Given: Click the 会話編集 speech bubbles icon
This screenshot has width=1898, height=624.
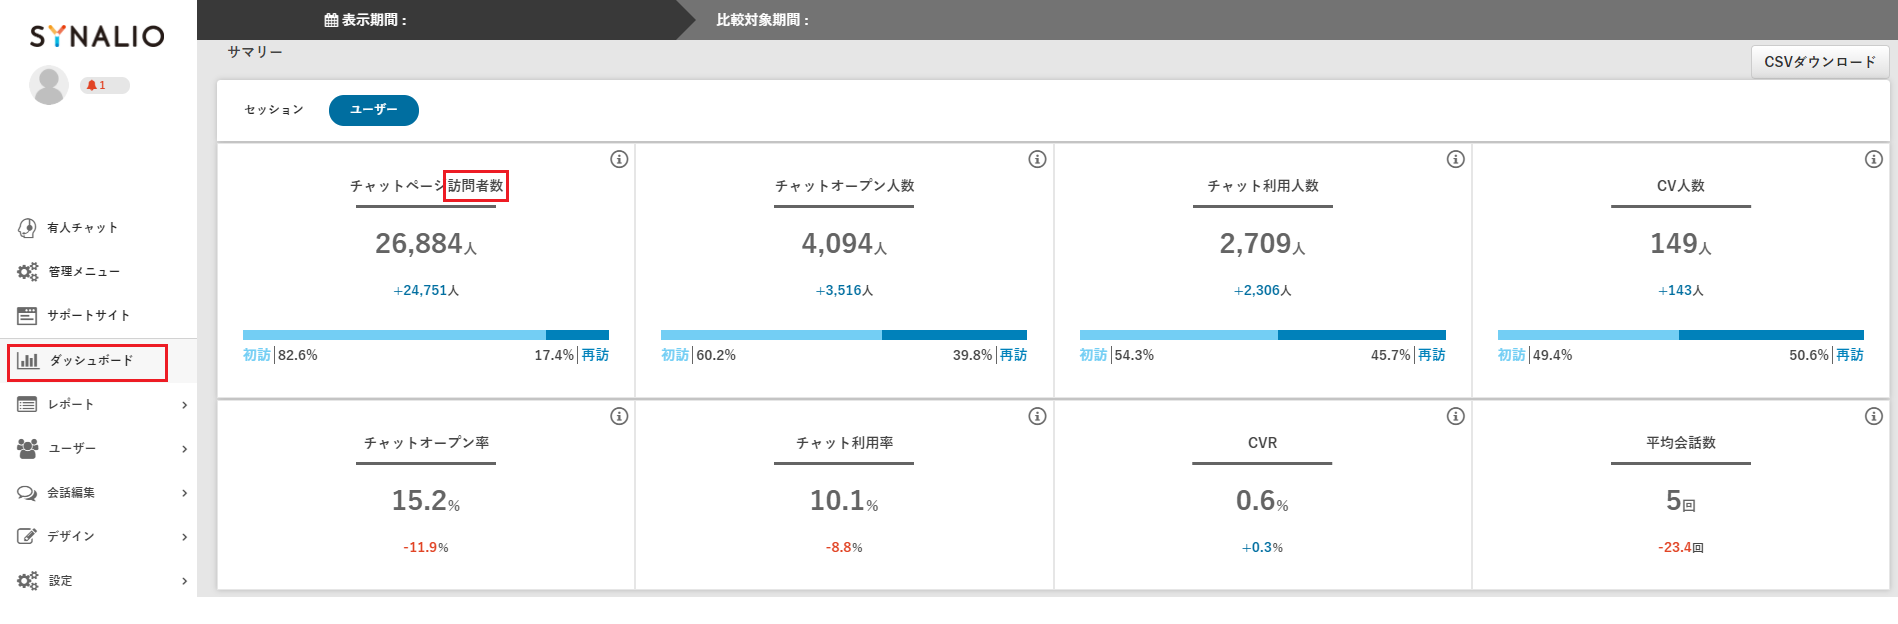Looking at the screenshot, I should [x=27, y=493].
